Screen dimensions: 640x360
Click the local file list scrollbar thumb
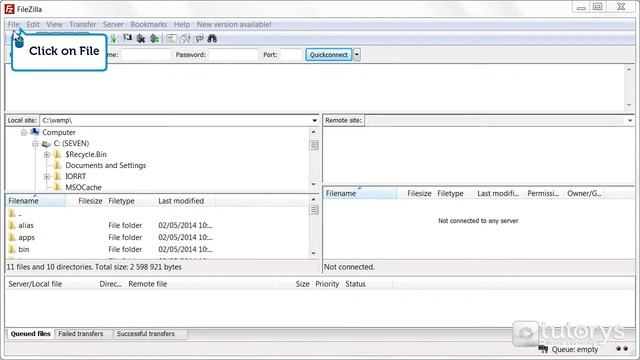tap(314, 210)
